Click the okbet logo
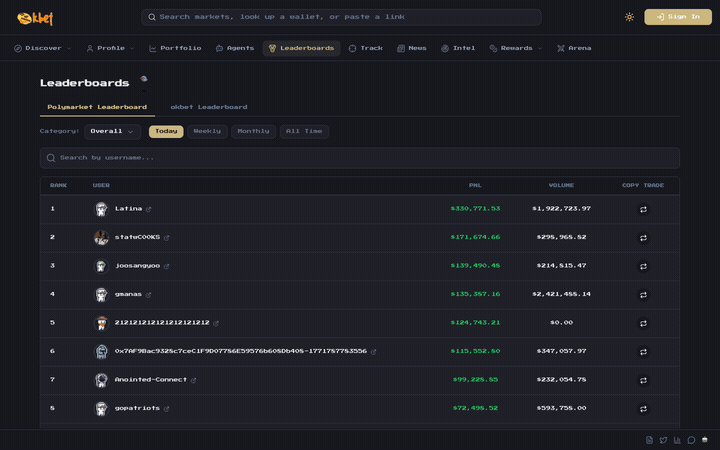The image size is (720, 450). click(35, 18)
